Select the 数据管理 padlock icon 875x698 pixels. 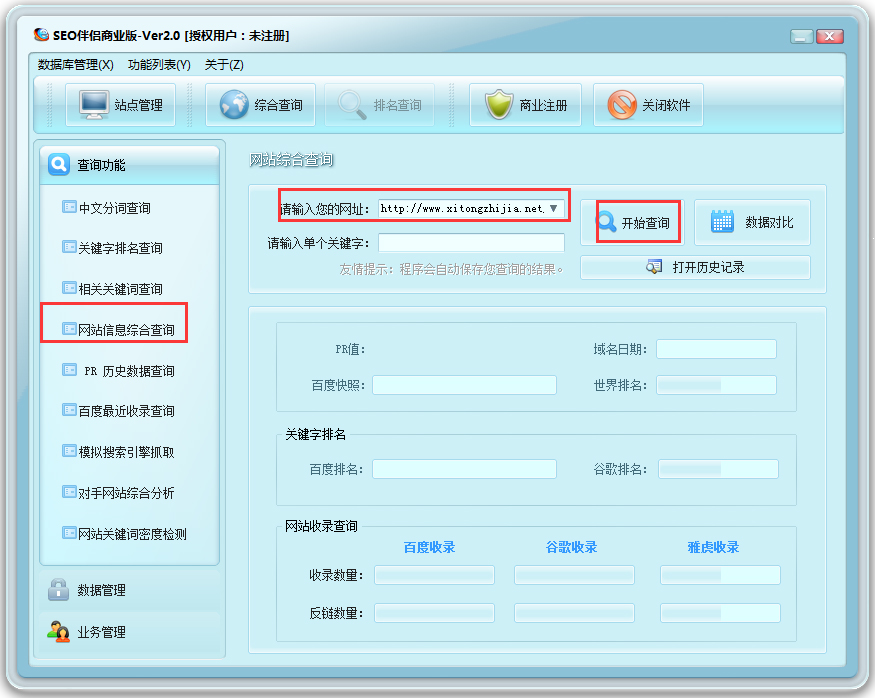tap(58, 590)
